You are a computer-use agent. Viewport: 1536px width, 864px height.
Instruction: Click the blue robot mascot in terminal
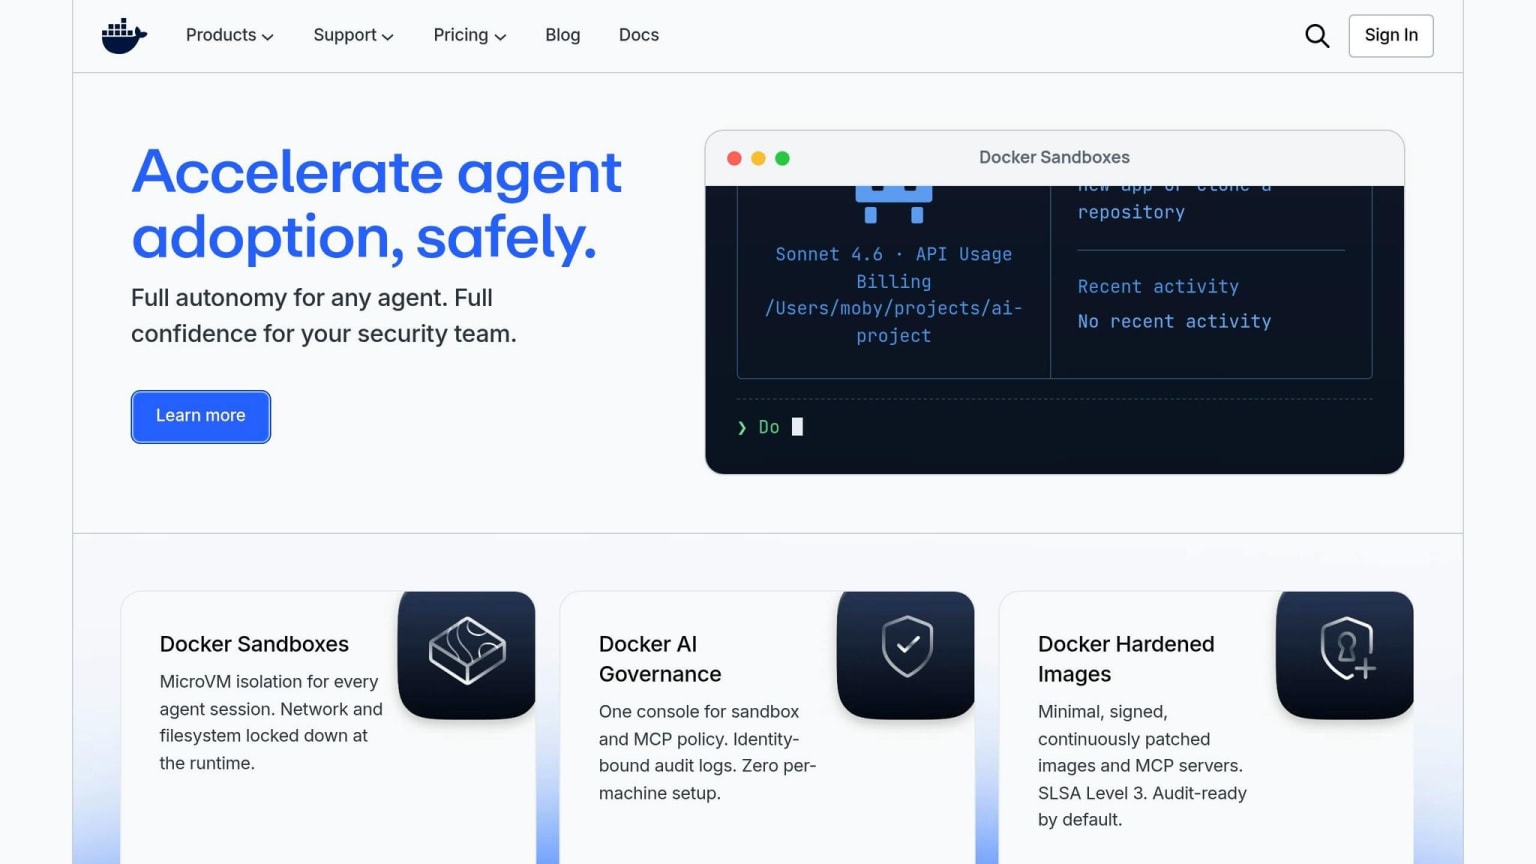894,204
